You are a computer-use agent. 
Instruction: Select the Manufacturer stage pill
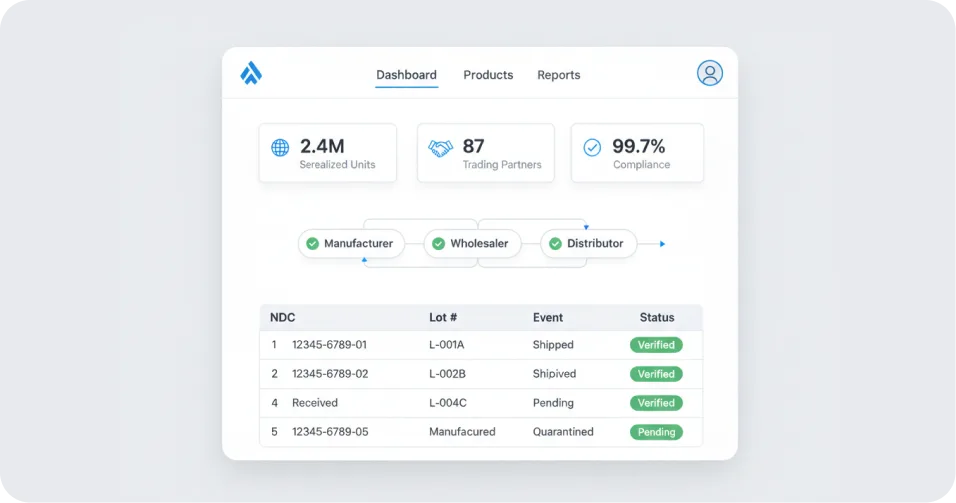(351, 244)
